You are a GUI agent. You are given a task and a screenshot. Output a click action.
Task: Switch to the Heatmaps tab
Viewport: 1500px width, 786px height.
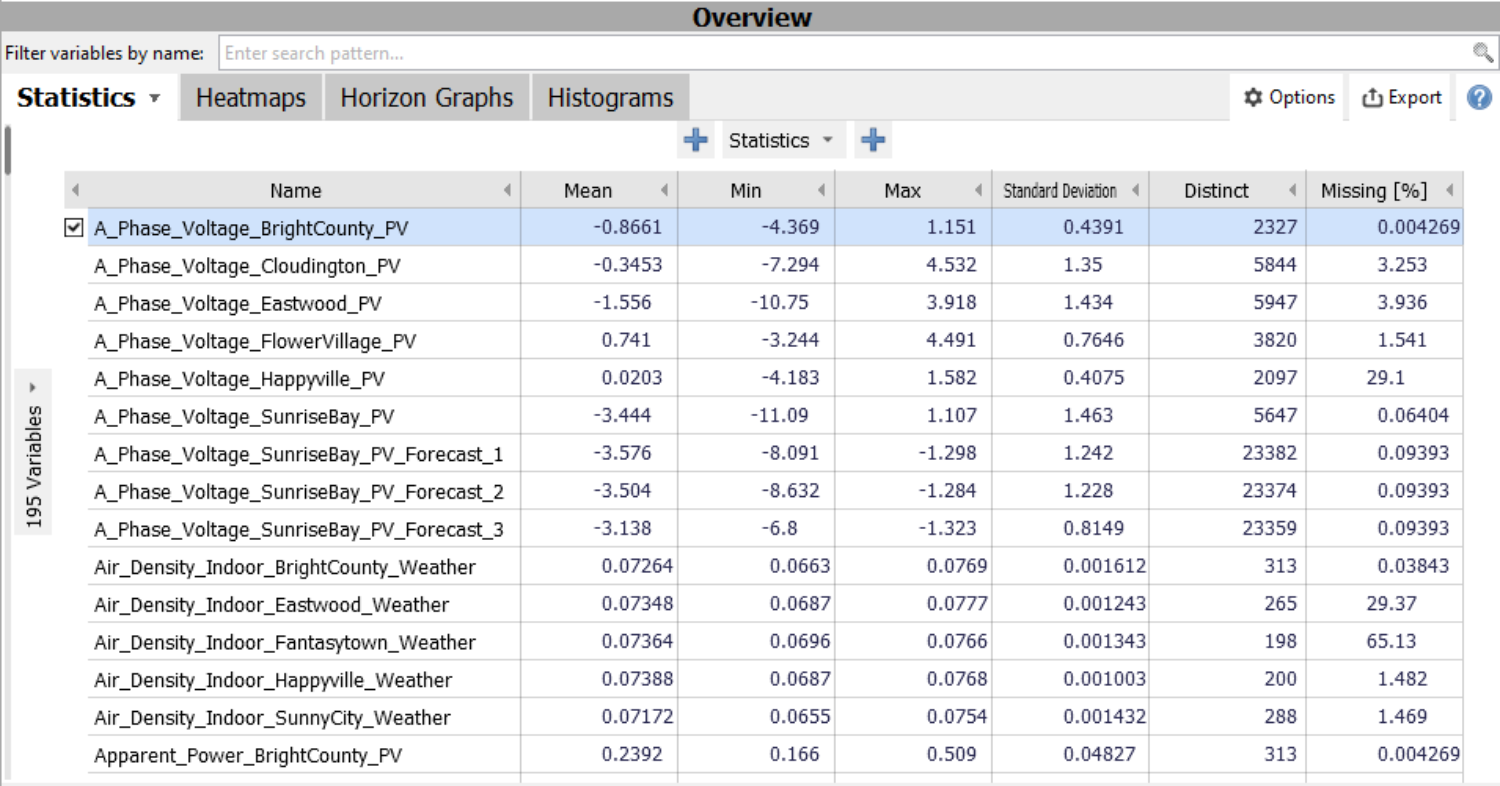[x=251, y=98]
